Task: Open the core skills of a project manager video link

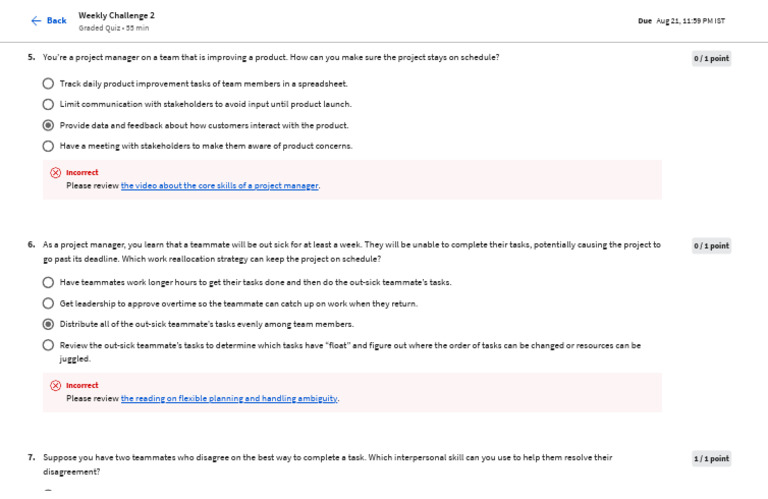Action: (219, 186)
